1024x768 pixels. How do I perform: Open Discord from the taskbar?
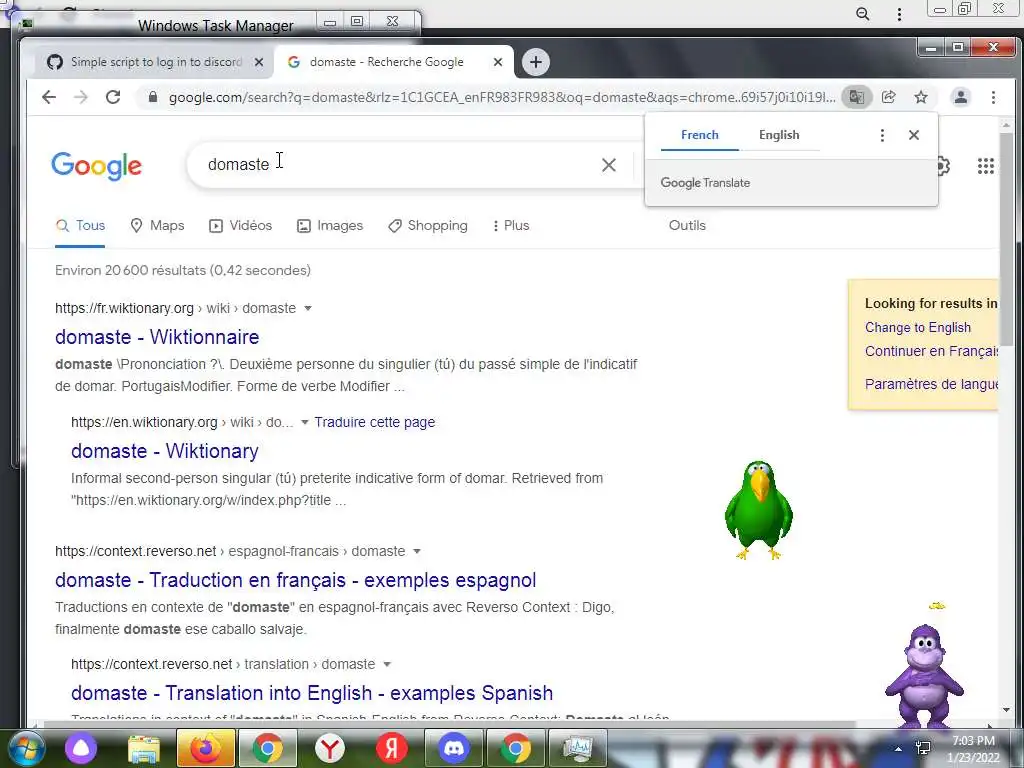pyautogui.click(x=454, y=748)
